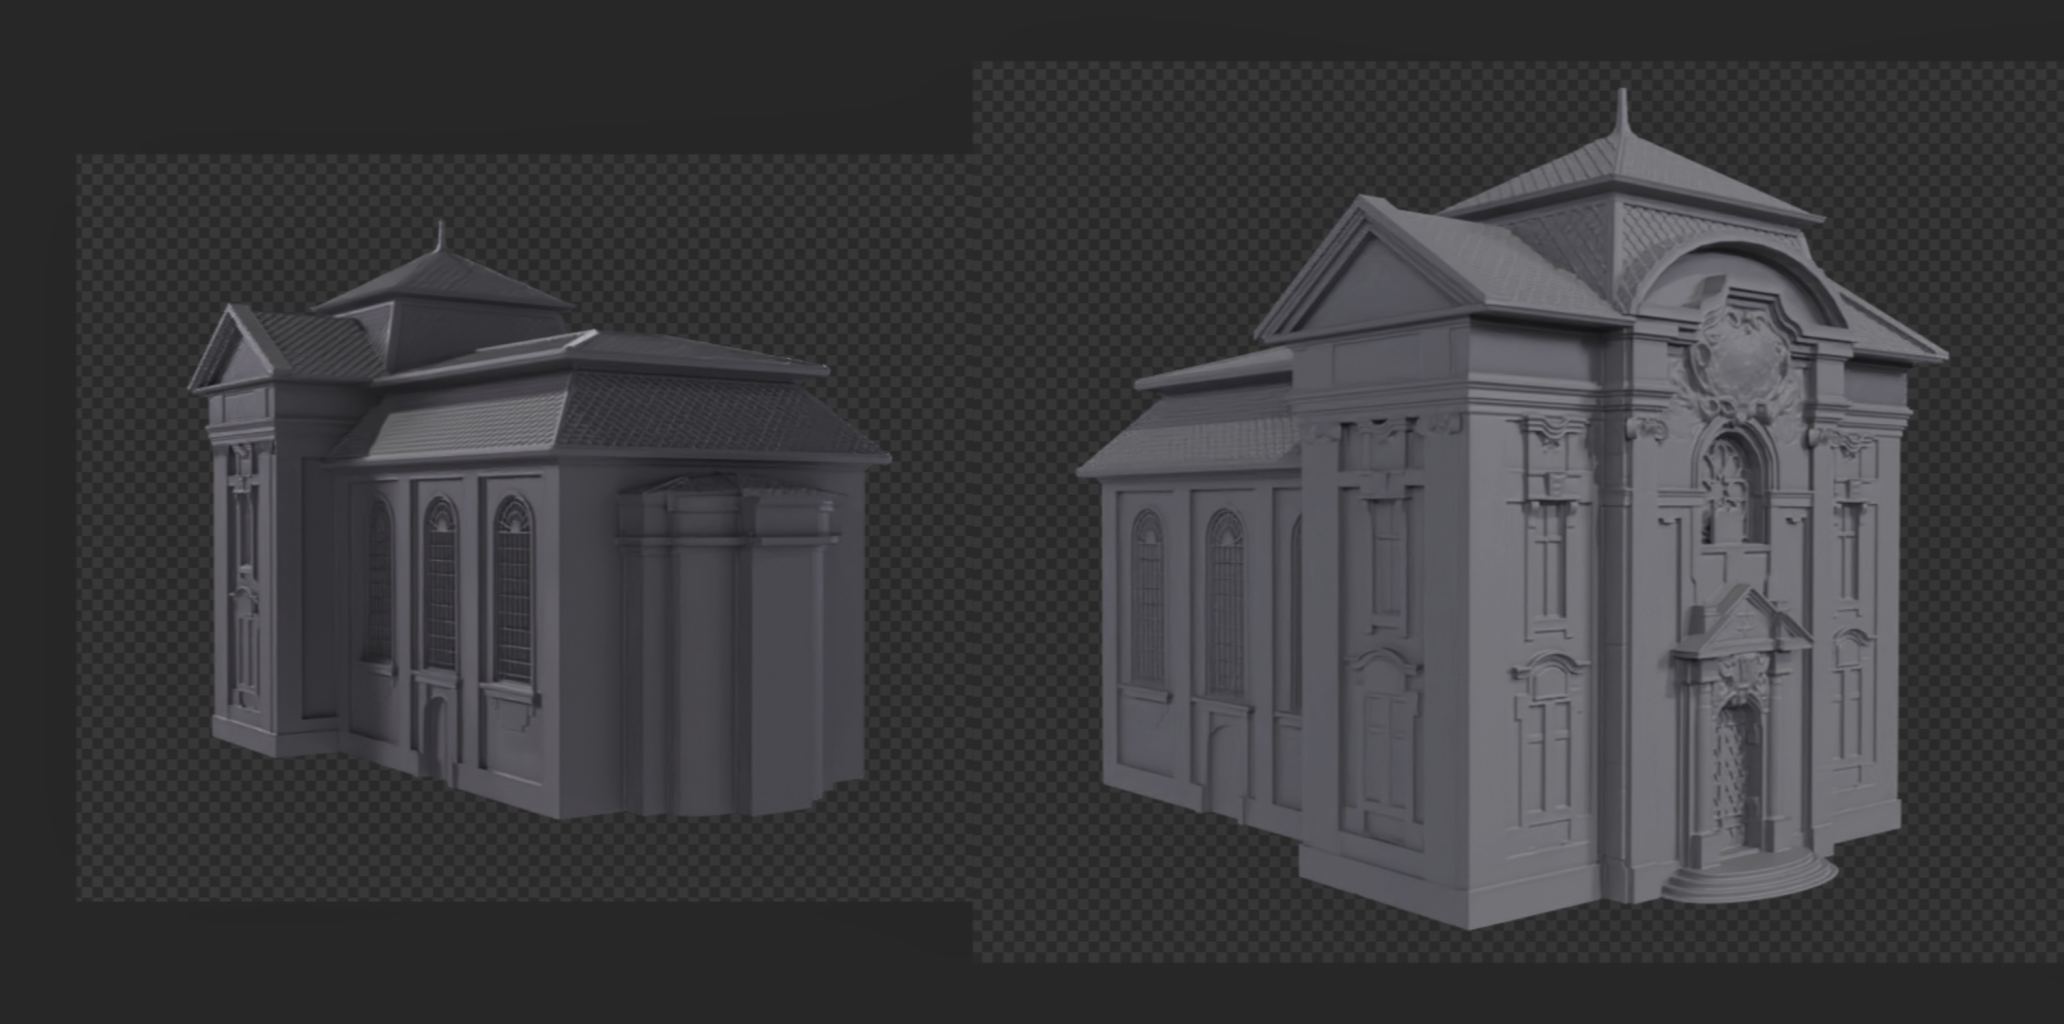This screenshot has width=2064, height=1024.
Task: Click the middle arched window in left render
Action: pos(440,585)
